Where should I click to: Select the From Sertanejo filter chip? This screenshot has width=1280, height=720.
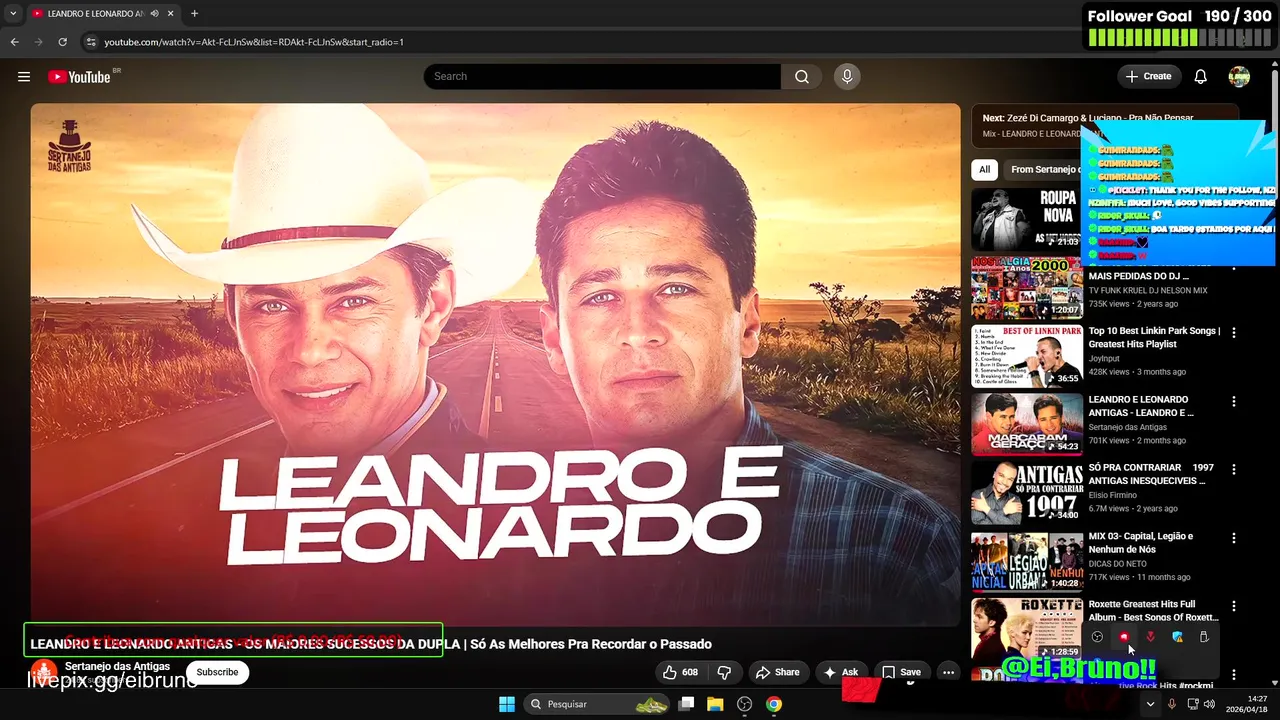[1042, 170]
